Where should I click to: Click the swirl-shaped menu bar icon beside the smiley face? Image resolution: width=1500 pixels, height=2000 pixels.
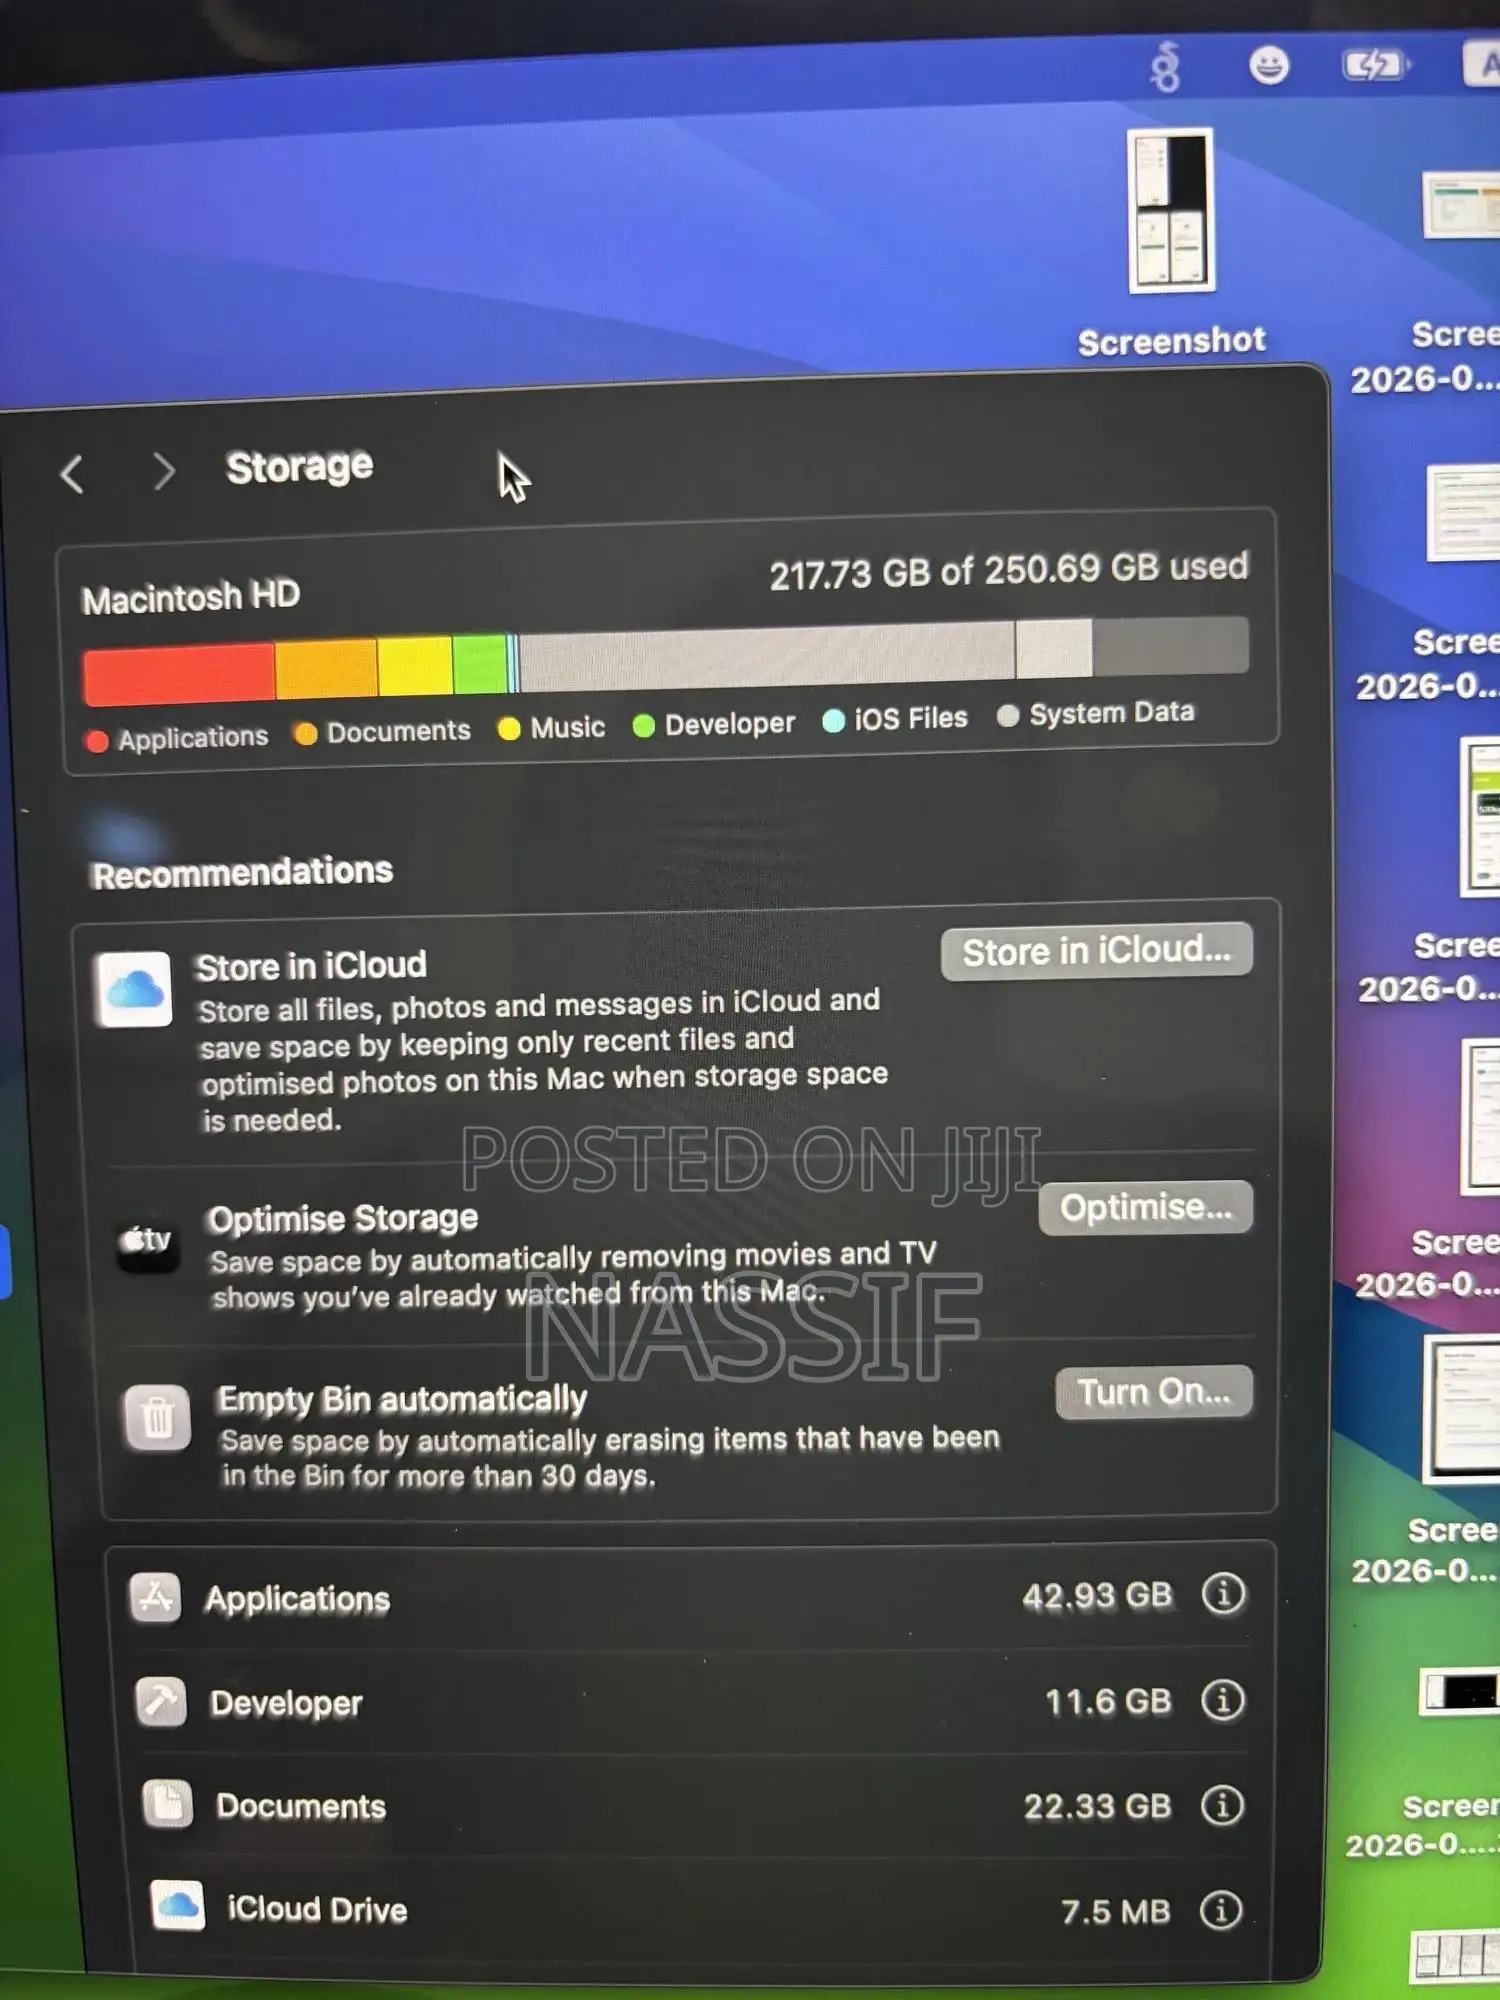click(x=1165, y=67)
